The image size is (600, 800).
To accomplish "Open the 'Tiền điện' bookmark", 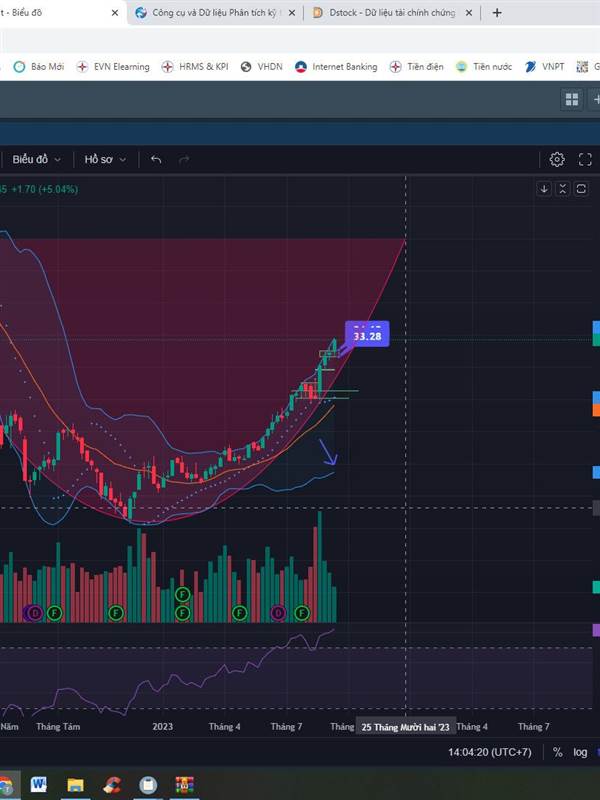I will pyautogui.click(x=416, y=67).
